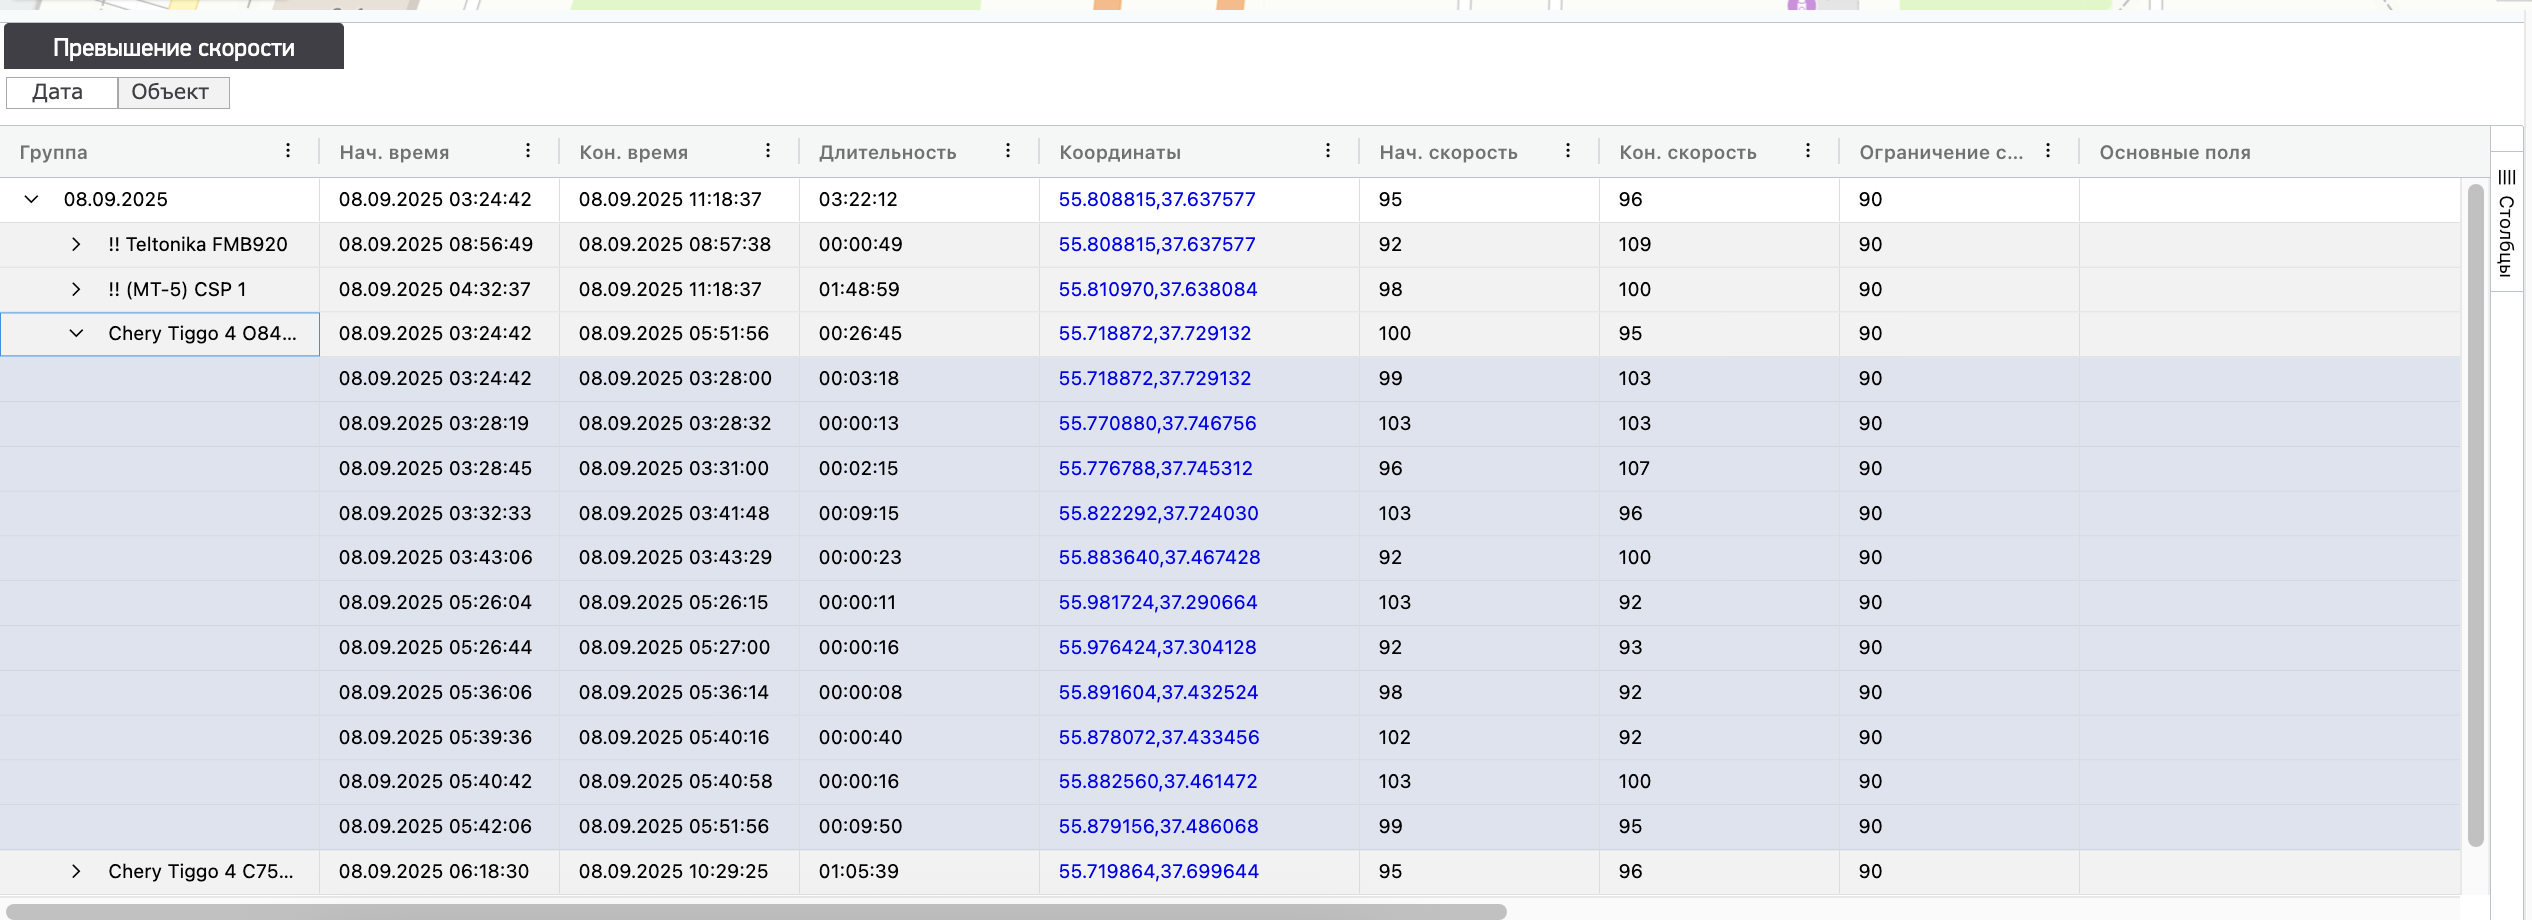Open coordinates link 55.883640,37.467428
Image resolution: width=2532 pixels, height=920 pixels.
(1159, 557)
